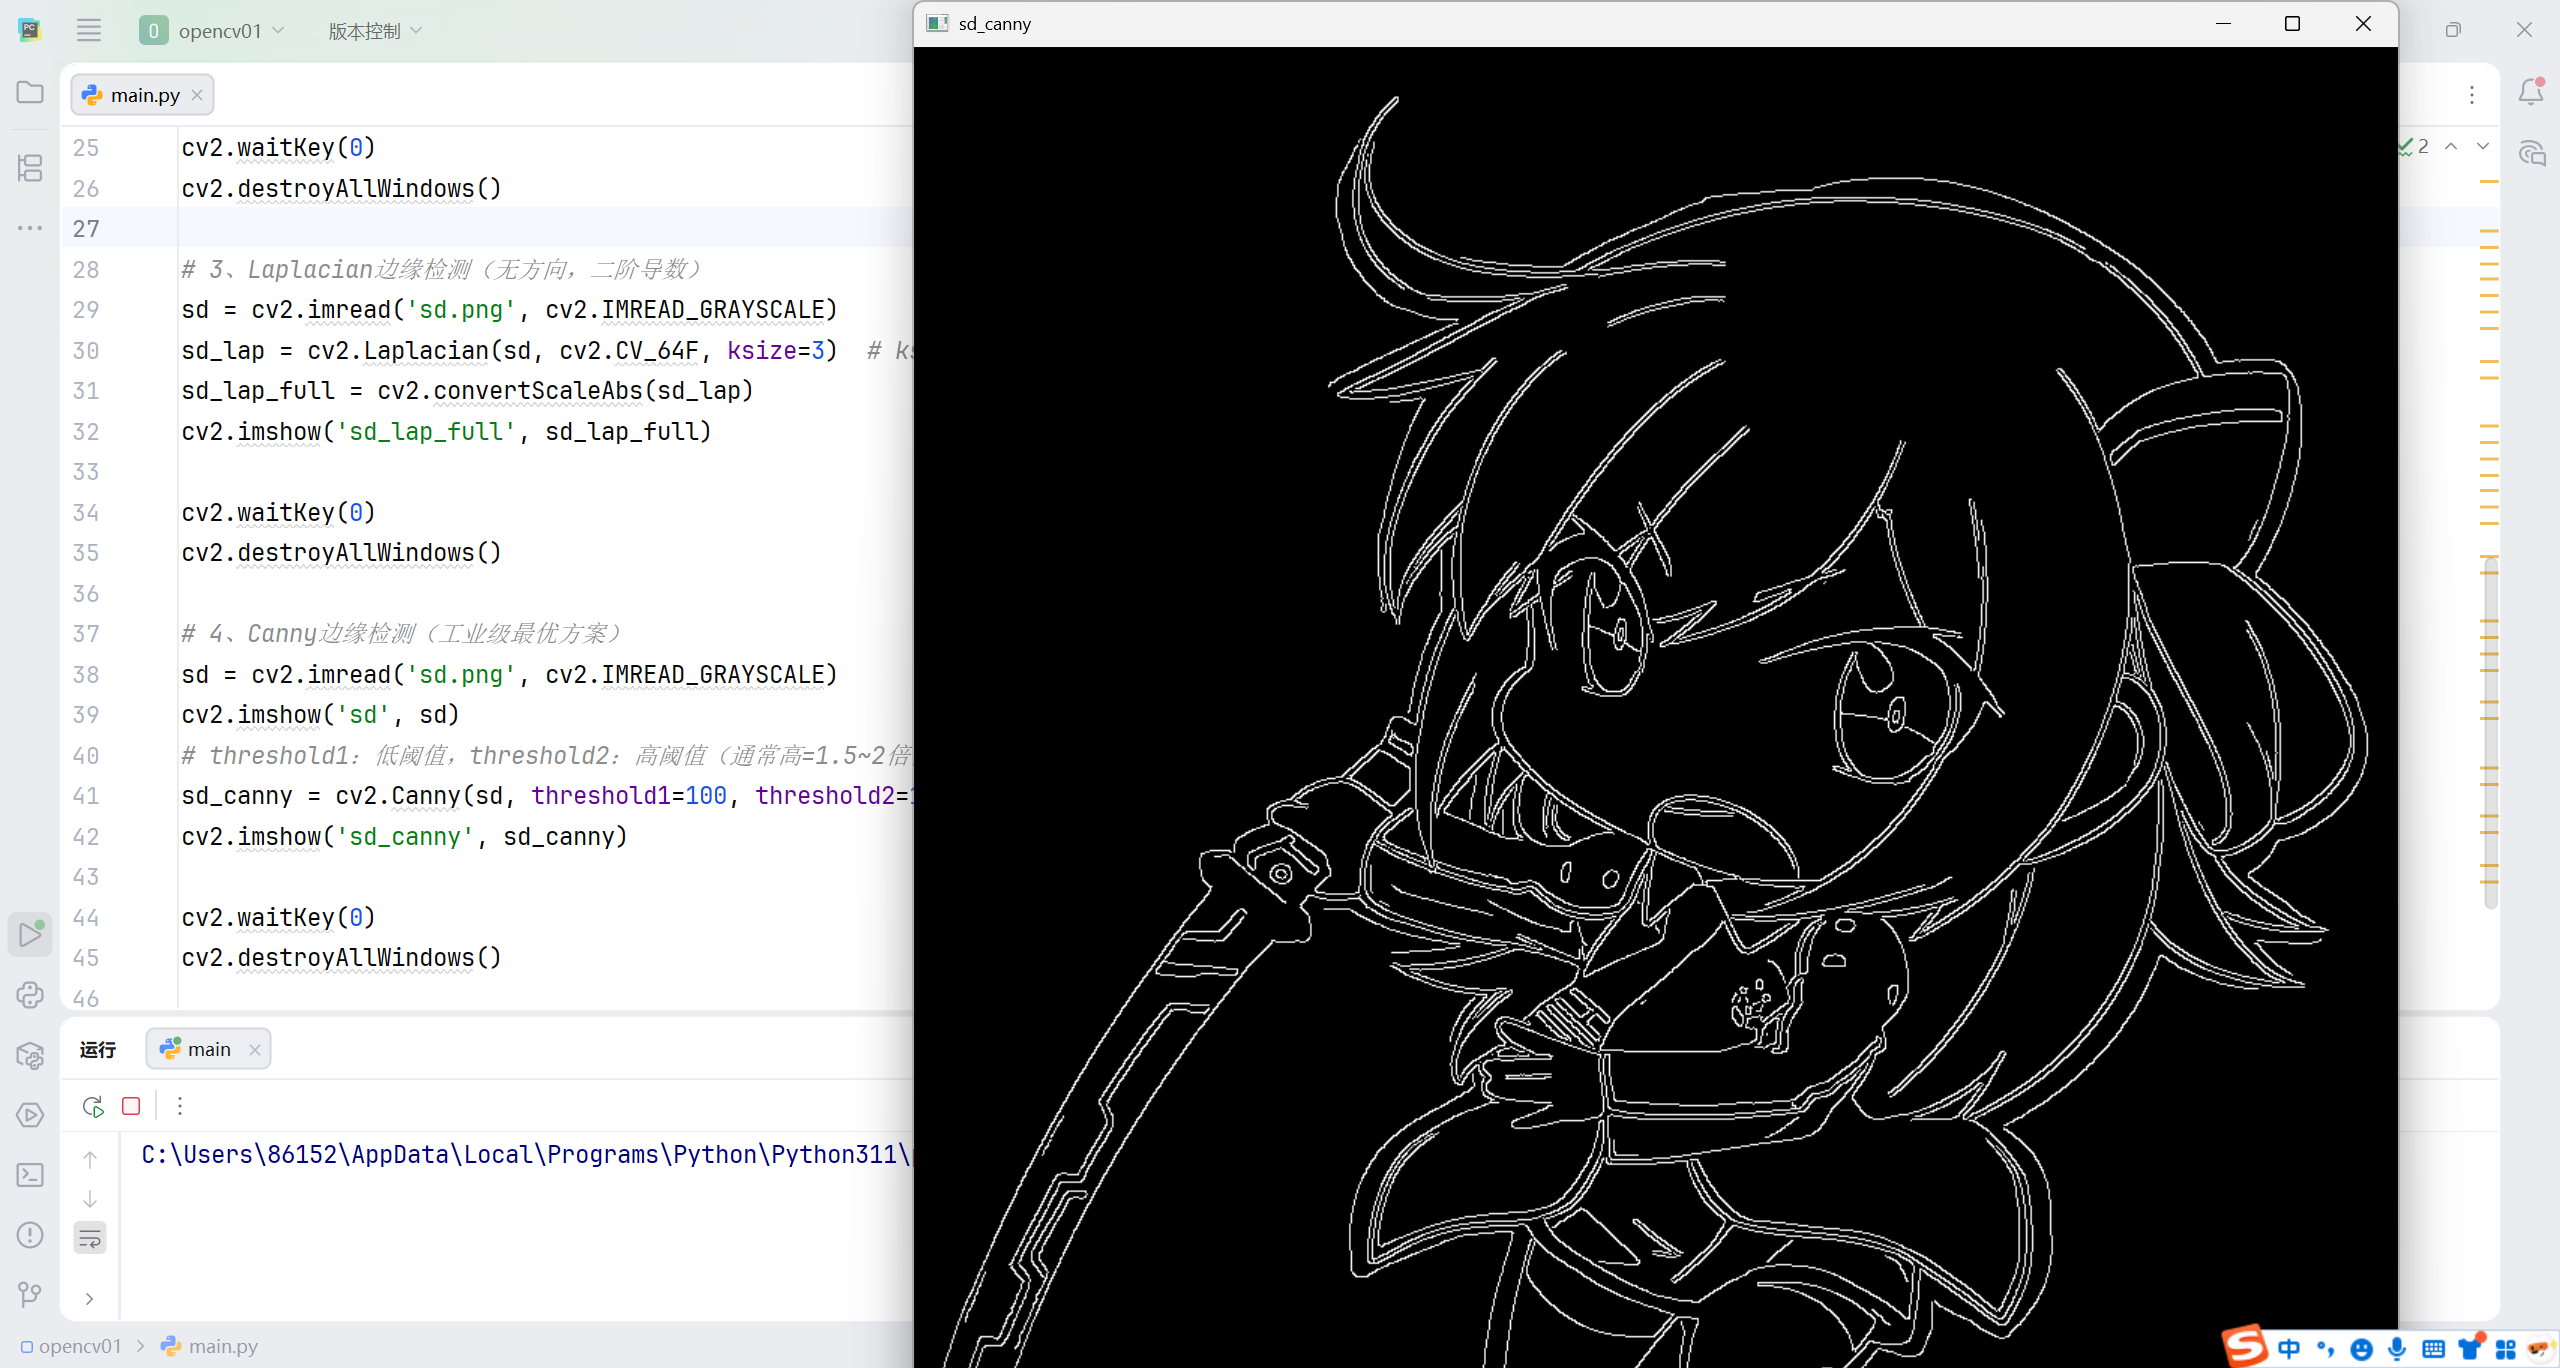Toggle soft-wrap in run console
This screenshot has width=2560, height=1368.
[90, 1238]
